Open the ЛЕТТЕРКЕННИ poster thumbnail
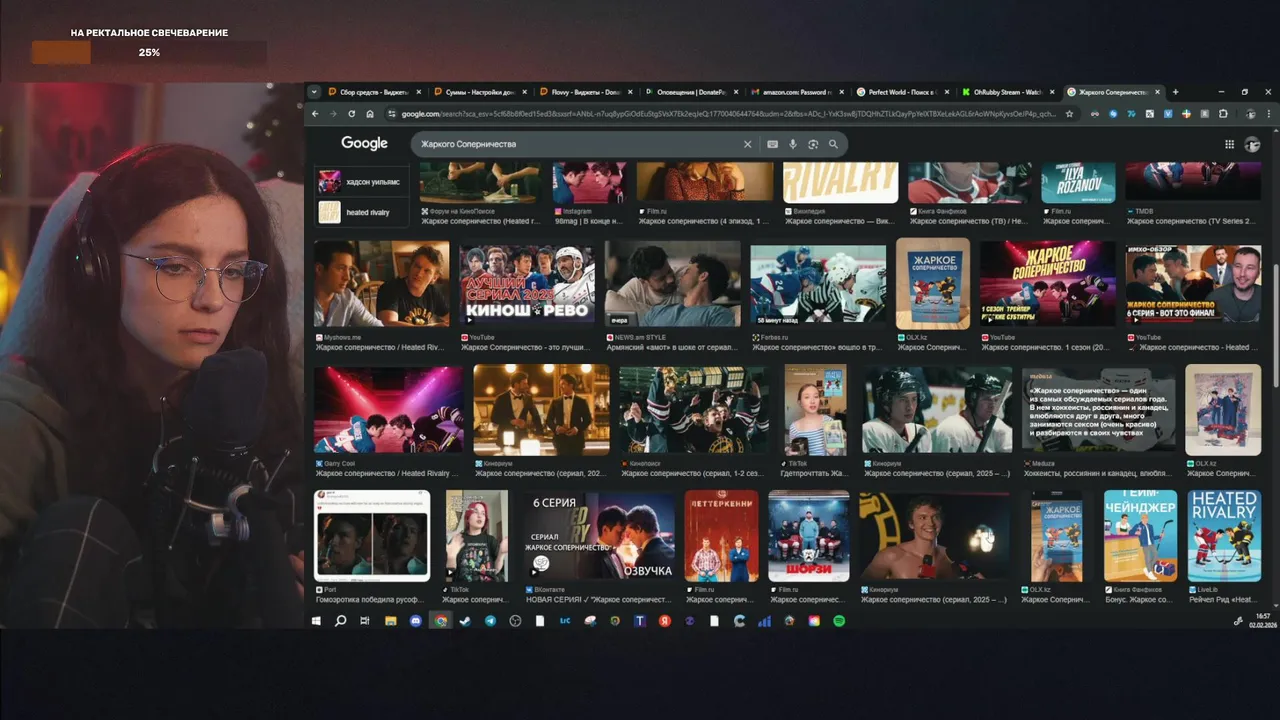 tap(722, 536)
